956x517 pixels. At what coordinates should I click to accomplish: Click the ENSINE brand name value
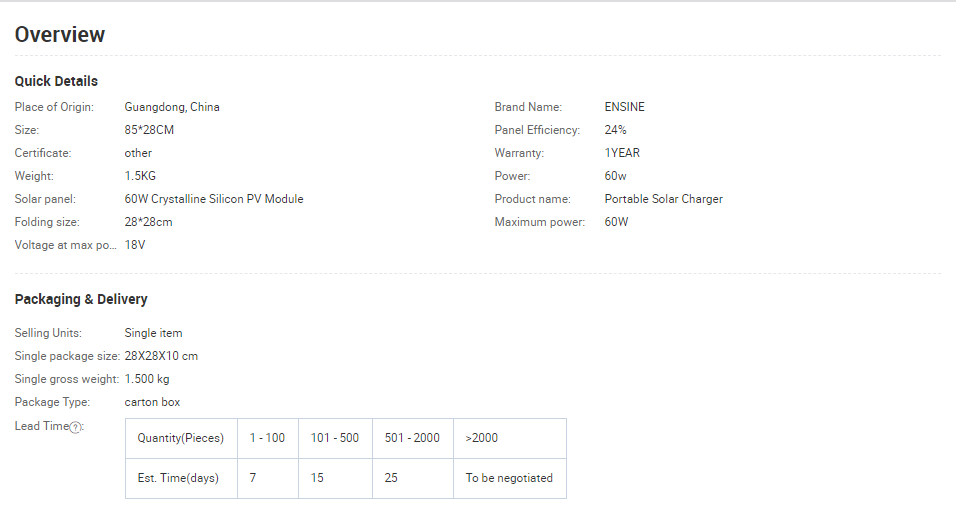625,107
